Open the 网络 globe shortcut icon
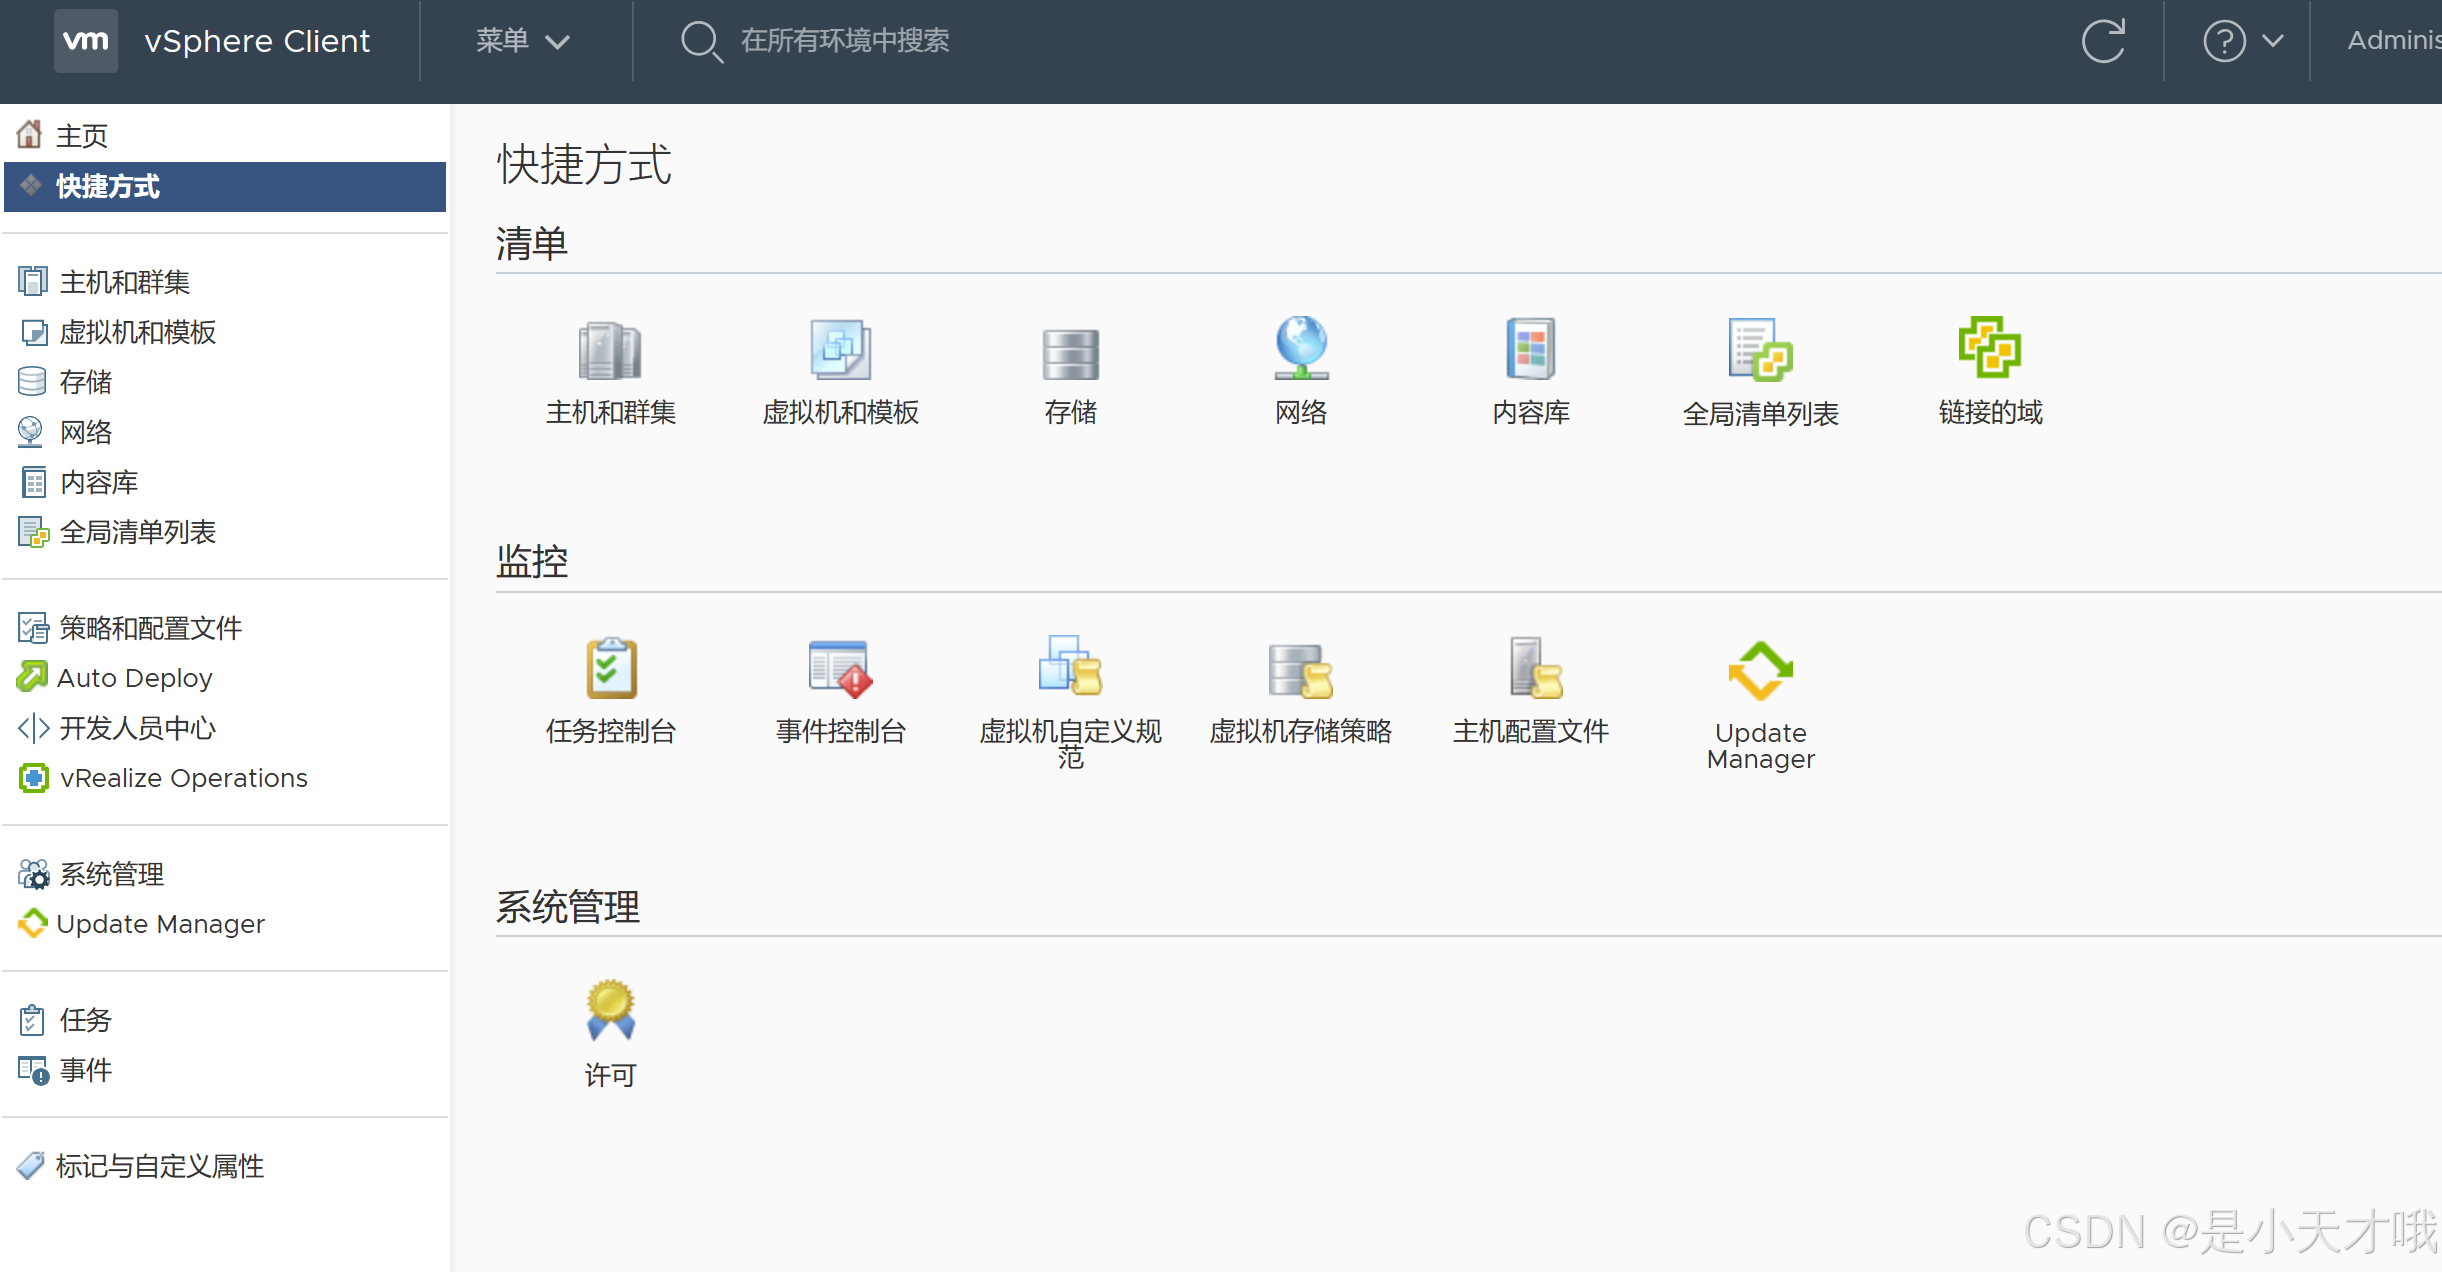The height and width of the screenshot is (1272, 2442). 1300,349
